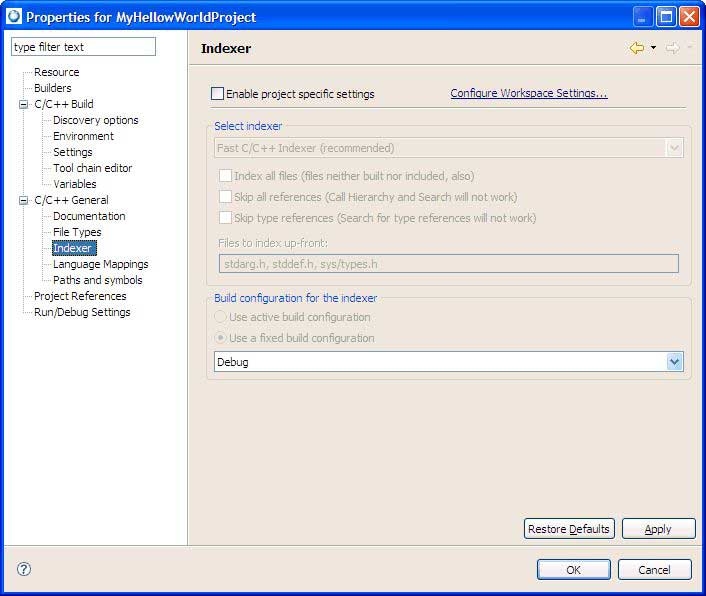Click the OK button
This screenshot has width=706, height=596.
pyautogui.click(x=573, y=570)
